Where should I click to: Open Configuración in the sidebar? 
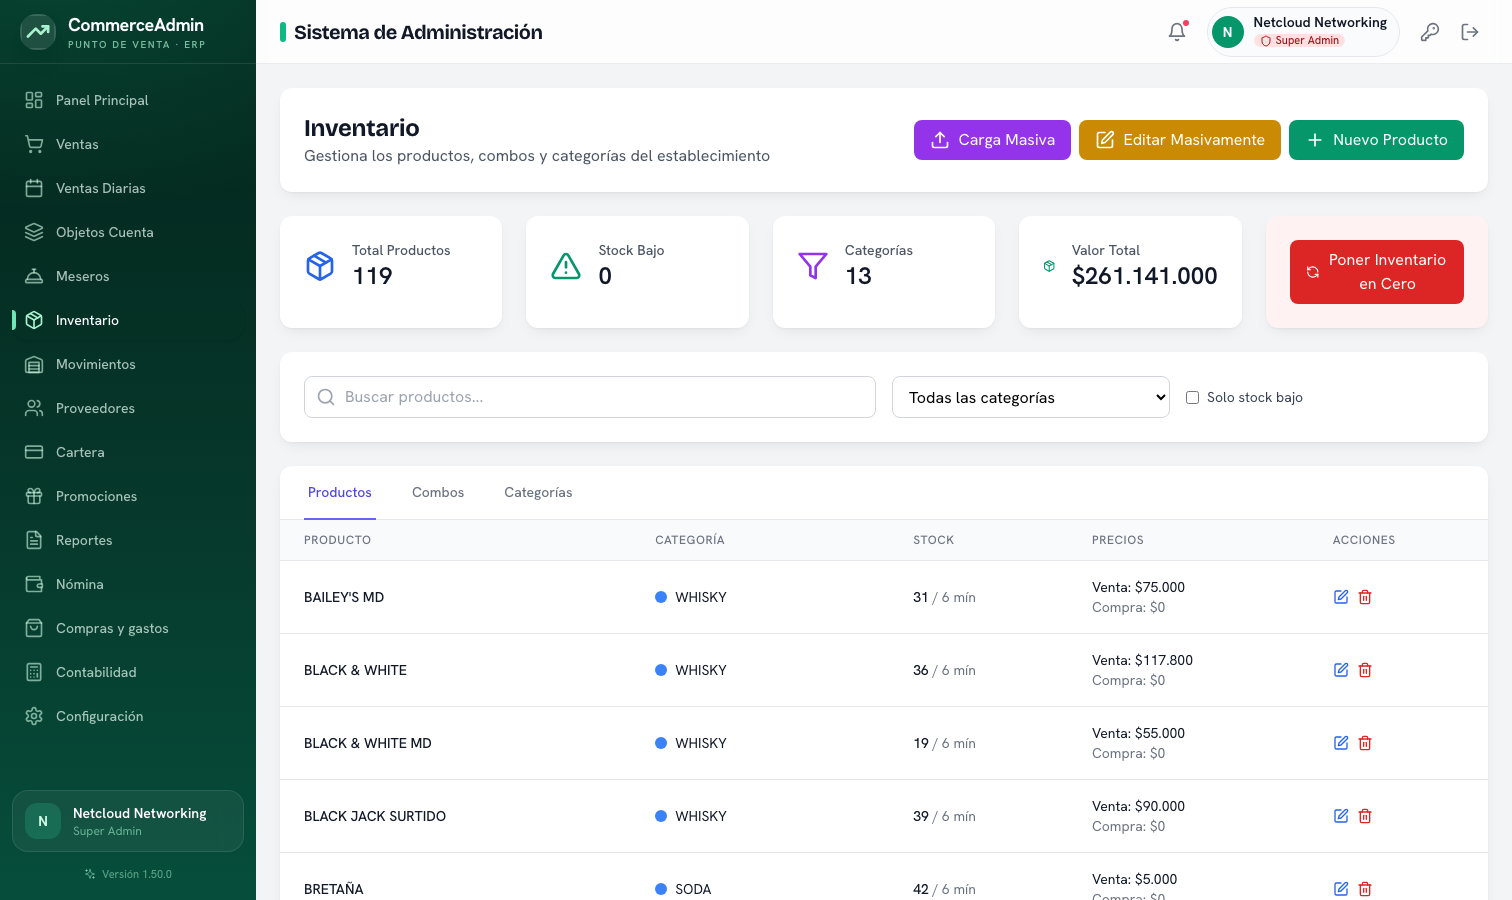coord(128,716)
